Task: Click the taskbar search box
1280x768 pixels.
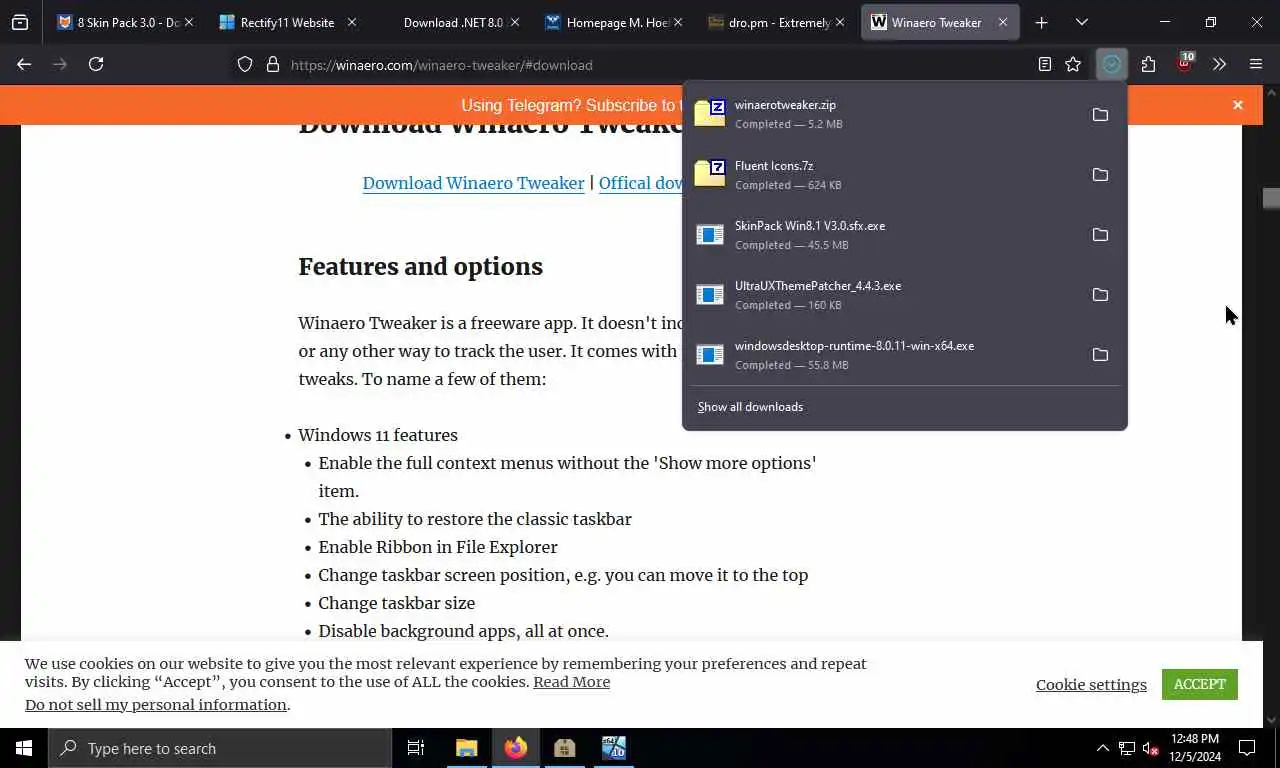Action: point(220,748)
